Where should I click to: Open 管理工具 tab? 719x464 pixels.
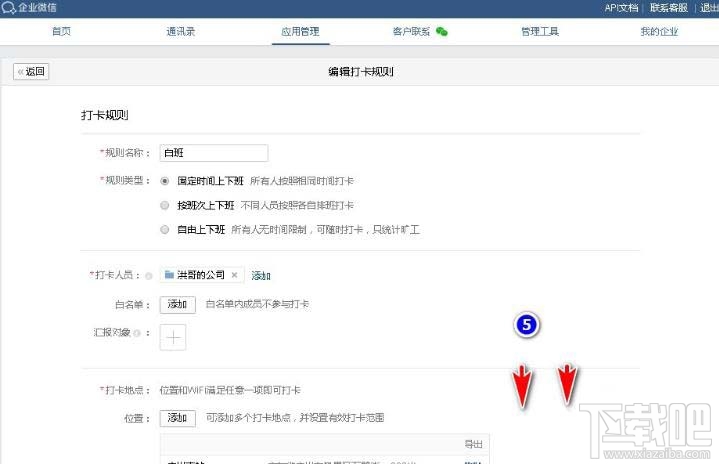click(540, 31)
